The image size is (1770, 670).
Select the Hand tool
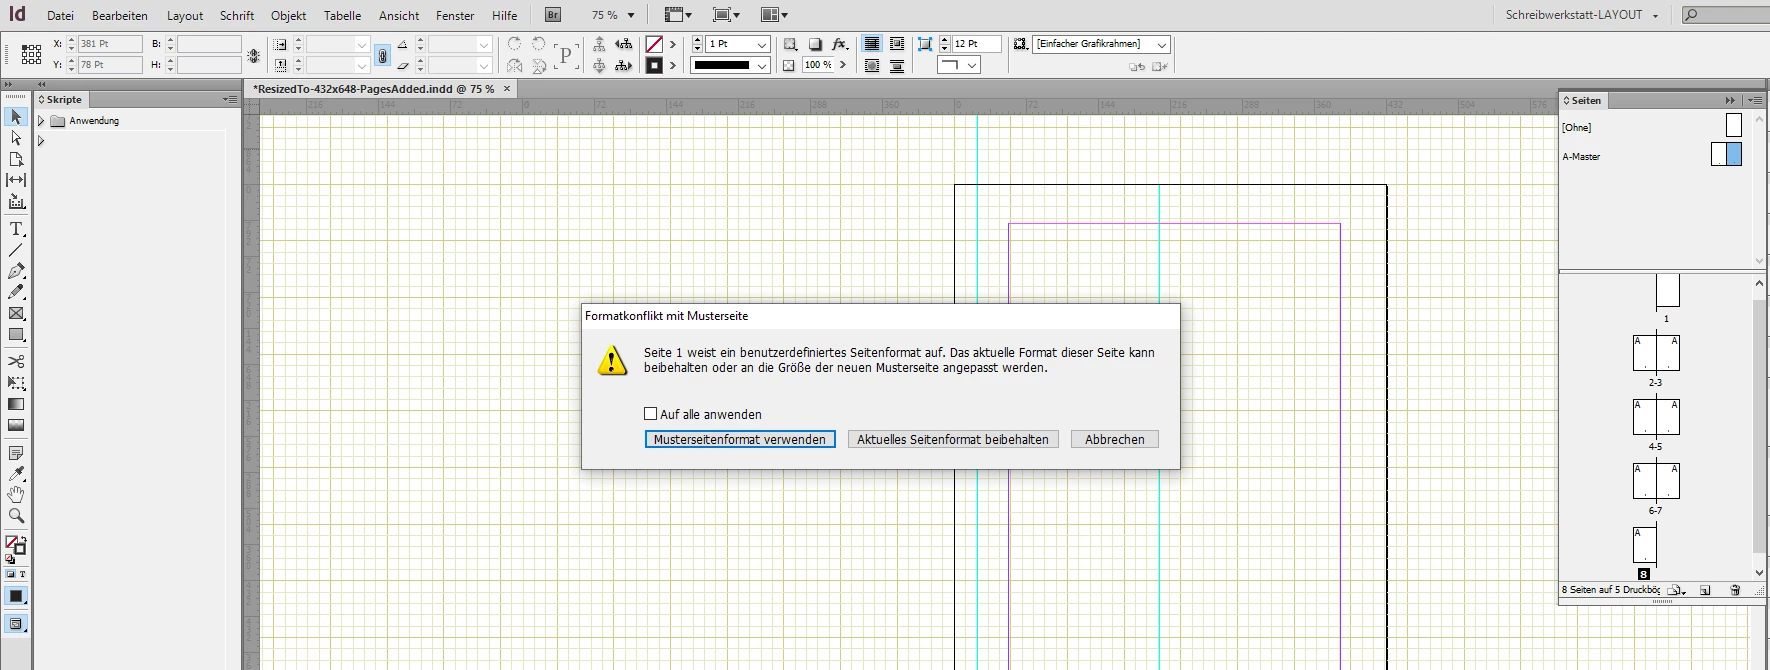point(16,495)
